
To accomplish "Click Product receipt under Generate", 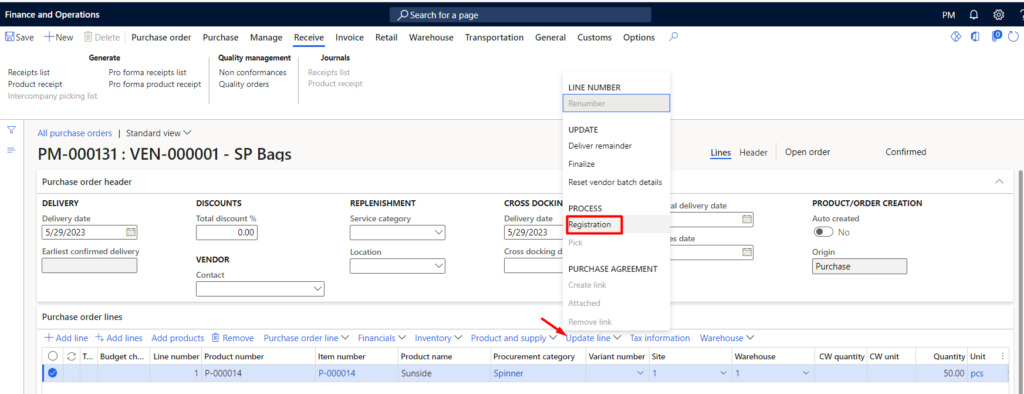I will [35, 84].
